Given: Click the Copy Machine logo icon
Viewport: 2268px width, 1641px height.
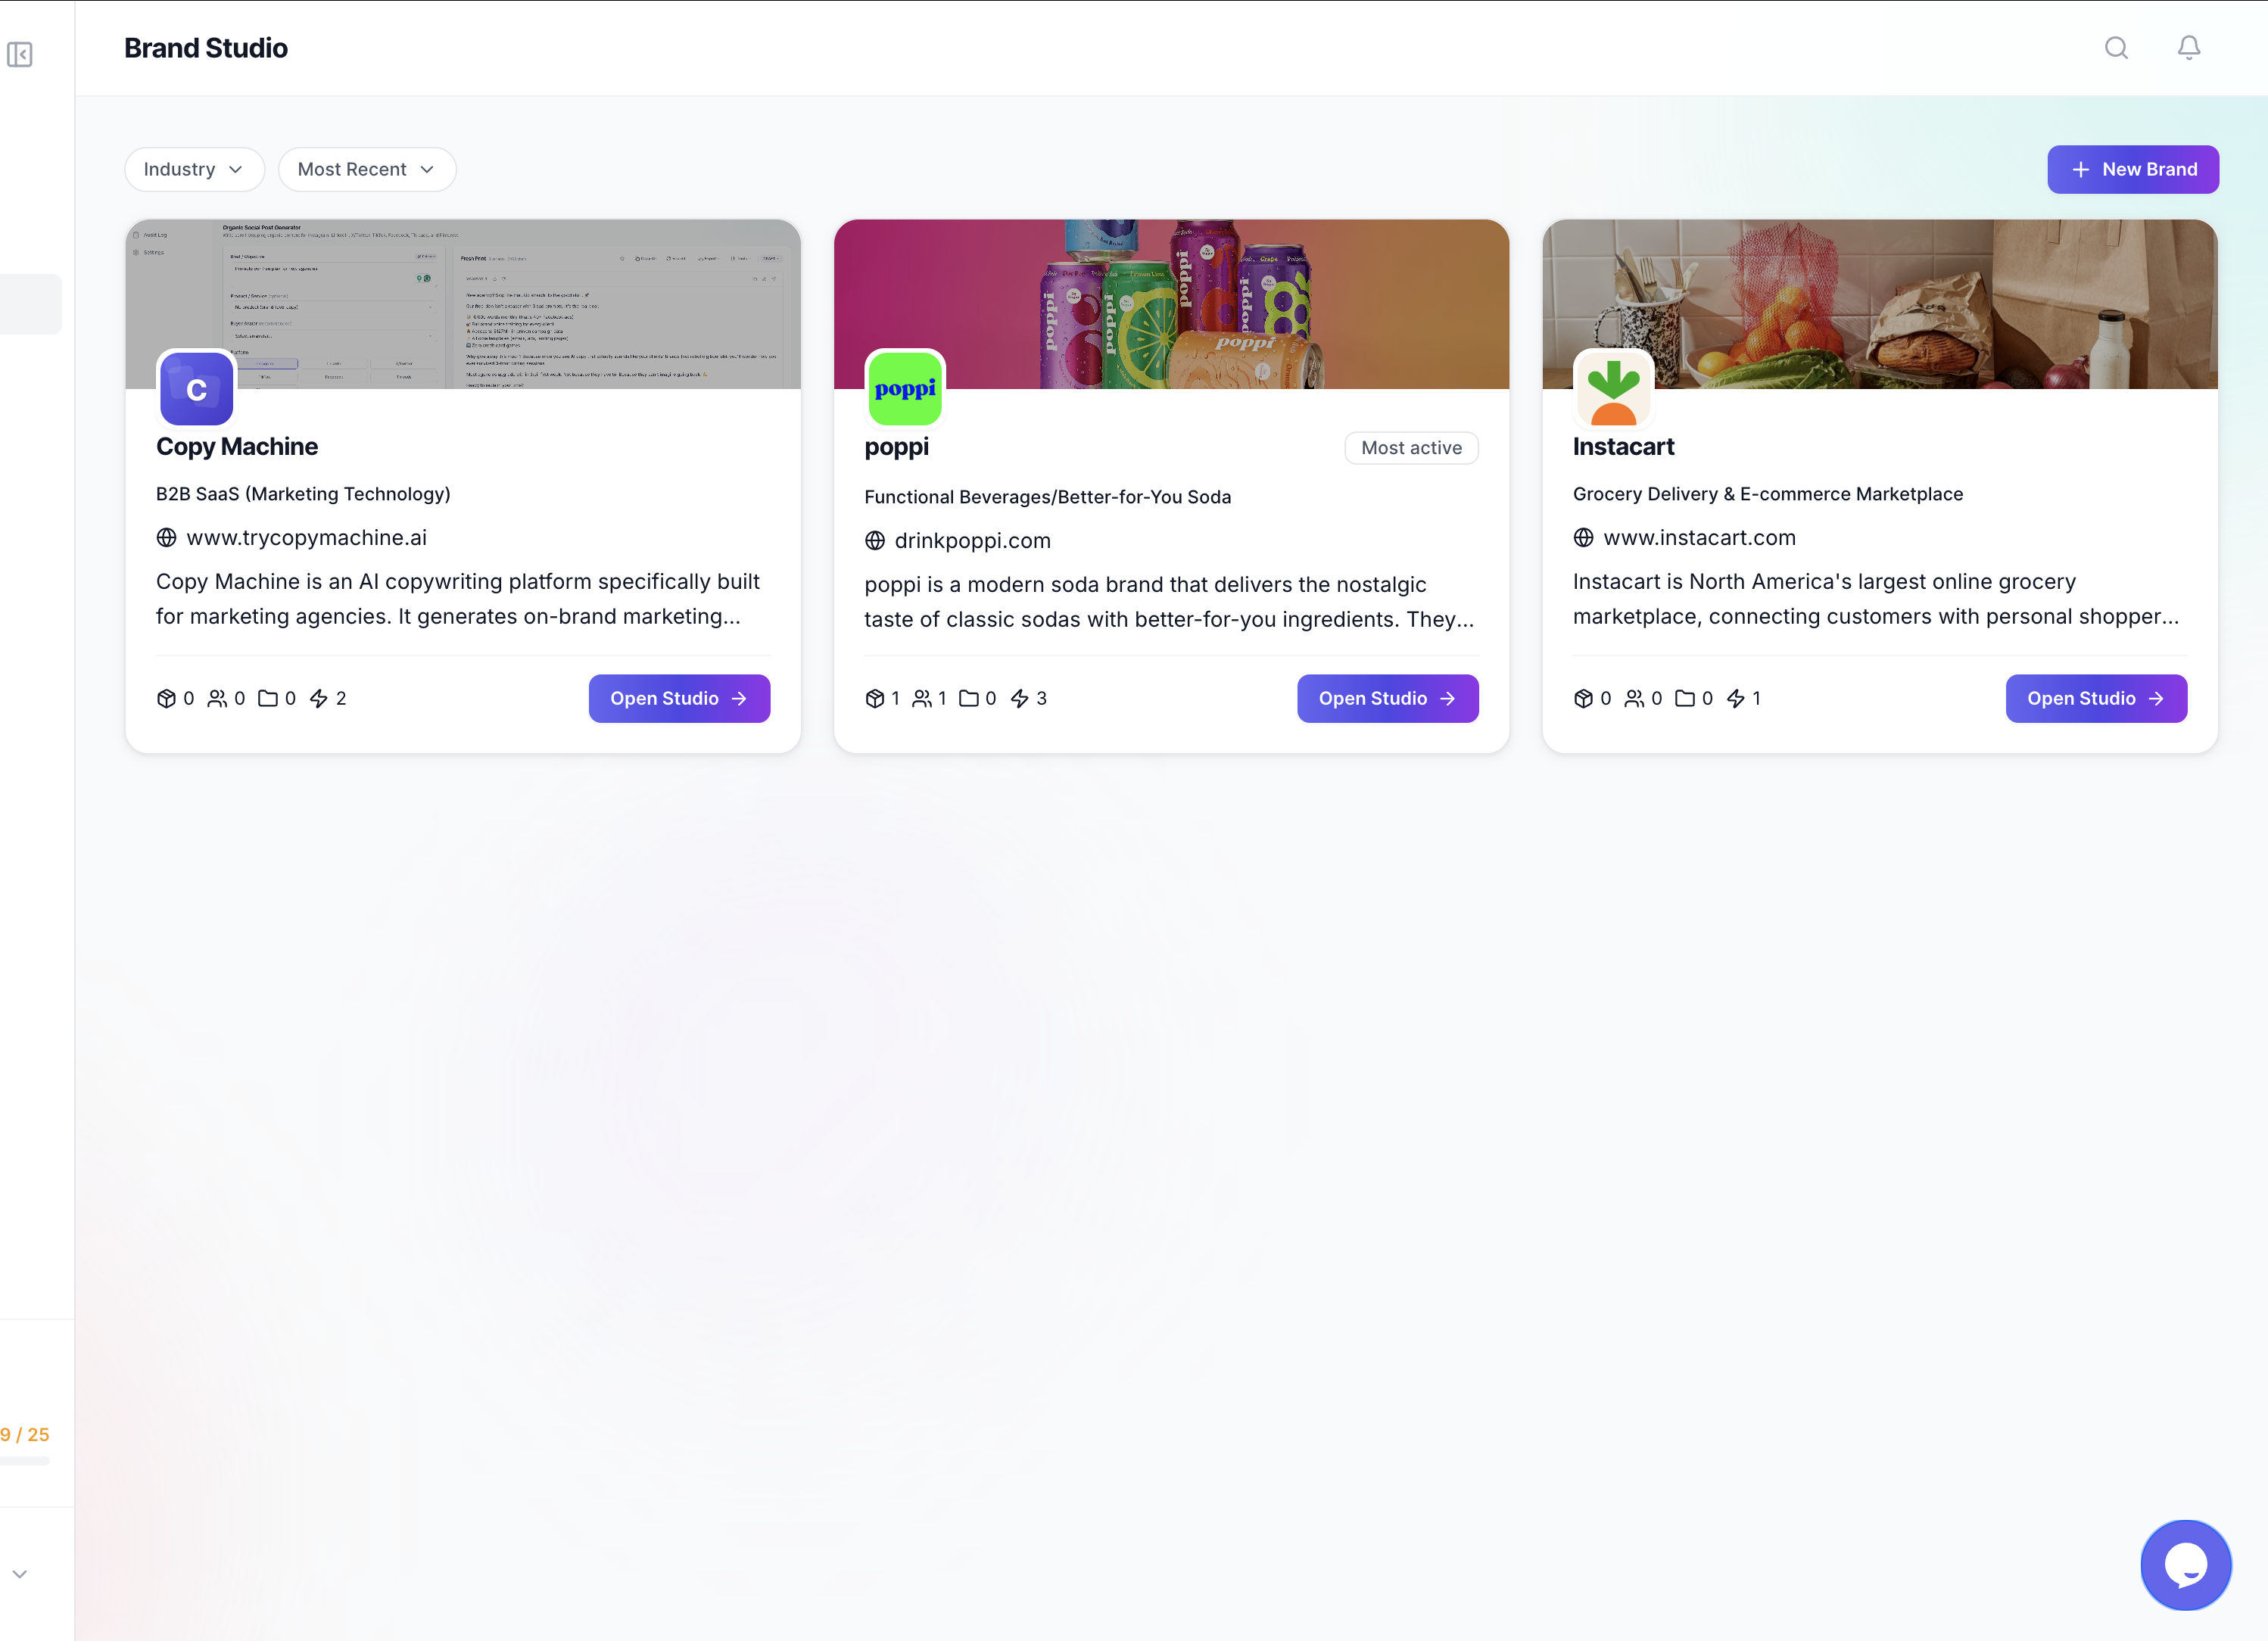Looking at the screenshot, I should 197,389.
